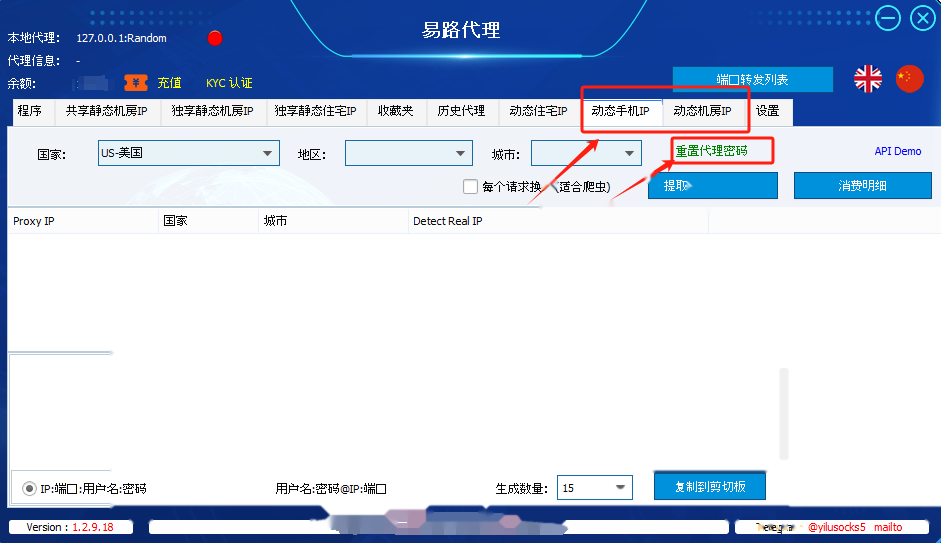Click the 重置代理密码 reset password link
The width and height of the screenshot is (941, 543).
(712, 151)
